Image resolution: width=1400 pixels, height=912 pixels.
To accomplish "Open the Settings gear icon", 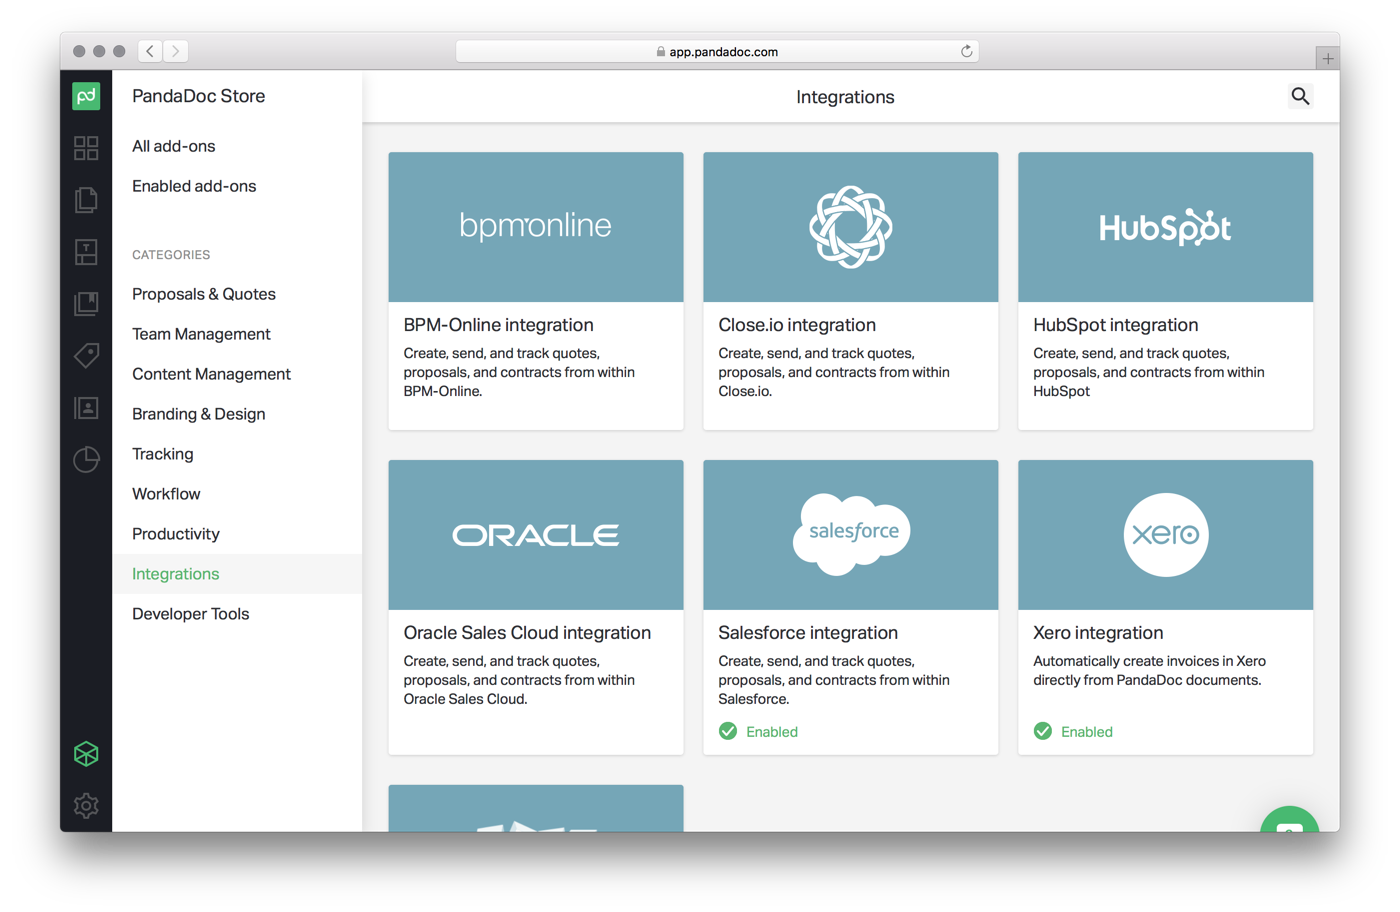I will click(86, 806).
